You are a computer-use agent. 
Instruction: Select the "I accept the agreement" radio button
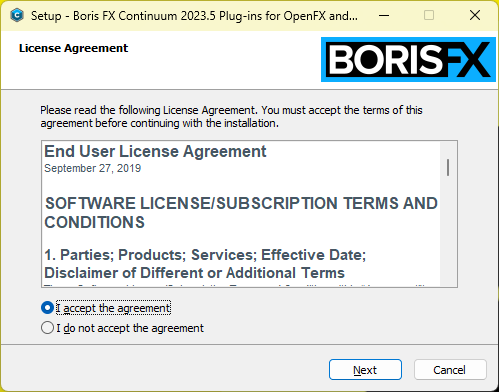(x=47, y=308)
